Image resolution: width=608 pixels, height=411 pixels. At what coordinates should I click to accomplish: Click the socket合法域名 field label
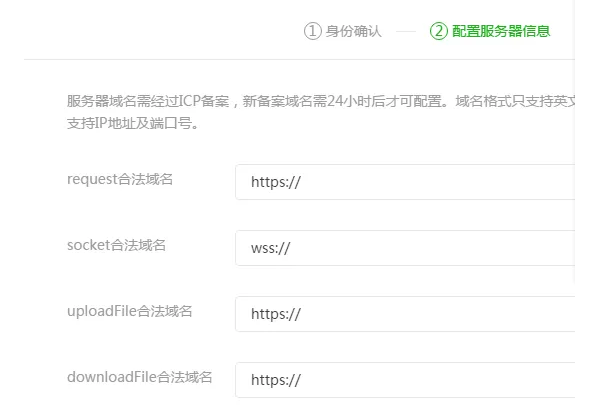click(116, 245)
